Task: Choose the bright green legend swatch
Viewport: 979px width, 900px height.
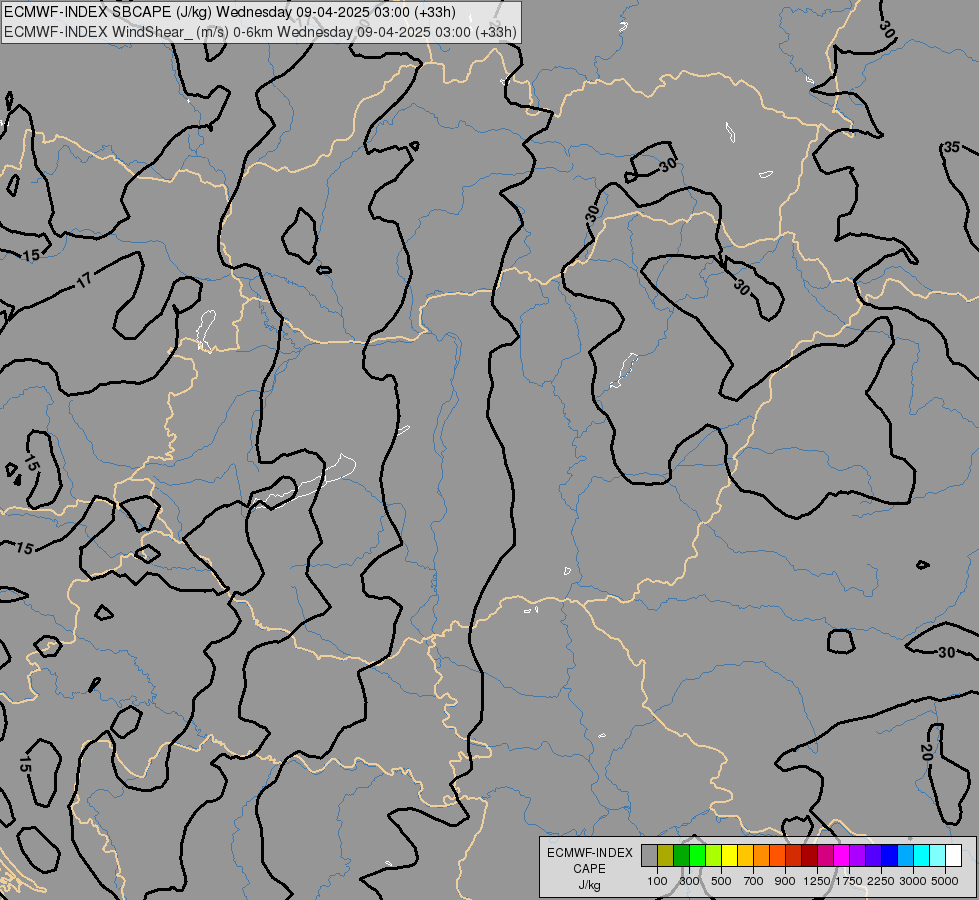Action: click(697, 855)
